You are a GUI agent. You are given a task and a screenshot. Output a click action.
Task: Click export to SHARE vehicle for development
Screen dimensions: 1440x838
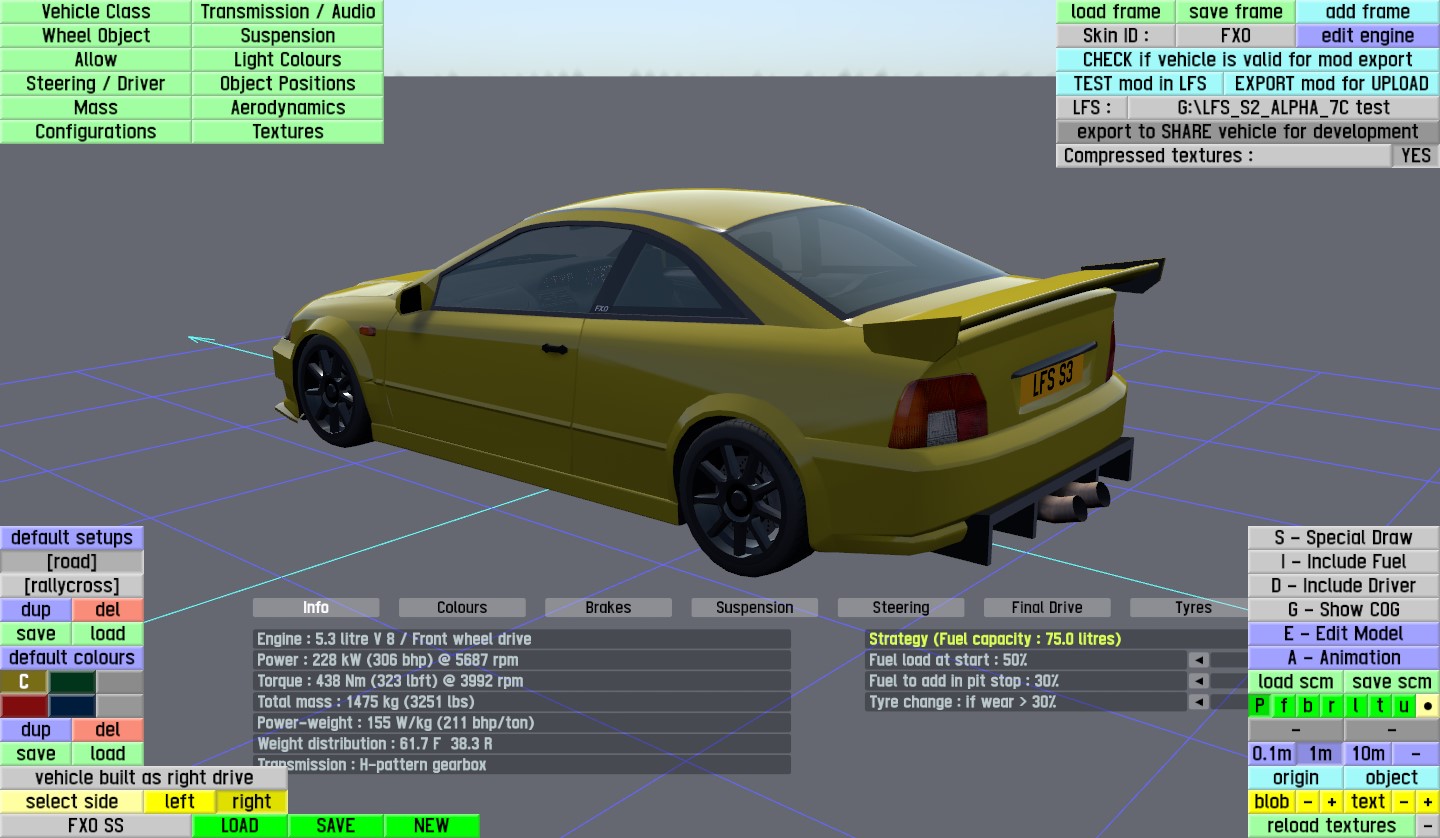(x=1248, y=132)
